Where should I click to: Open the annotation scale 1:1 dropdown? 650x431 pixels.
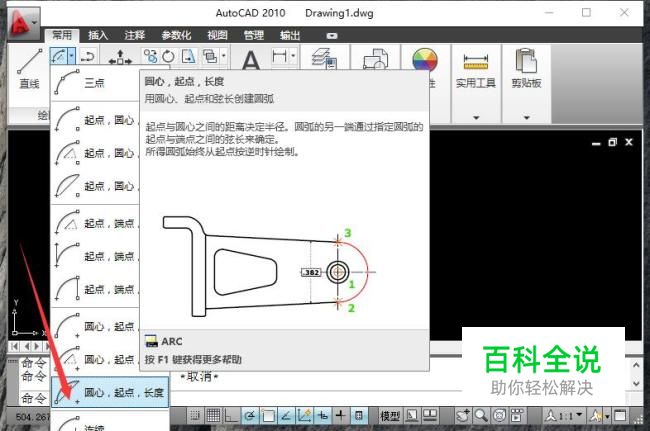[564, 415]
